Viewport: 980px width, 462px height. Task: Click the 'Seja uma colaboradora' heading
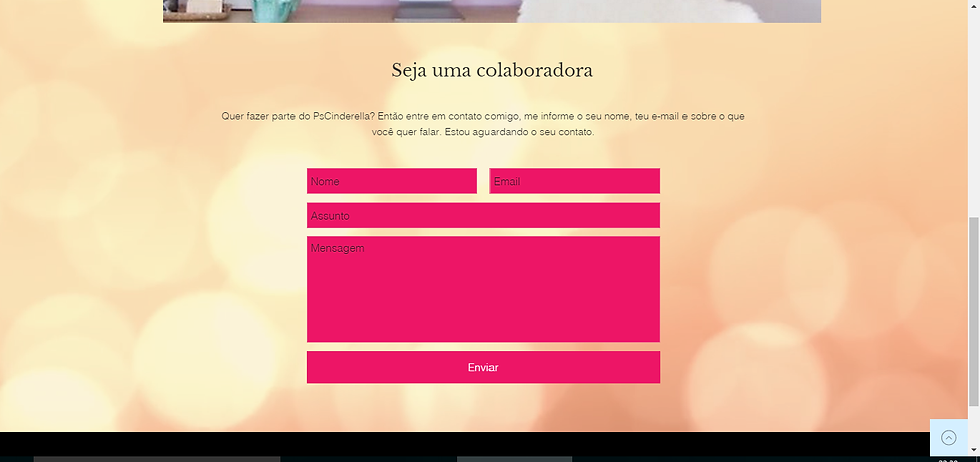pyautogui.click(x=492, y=70)
